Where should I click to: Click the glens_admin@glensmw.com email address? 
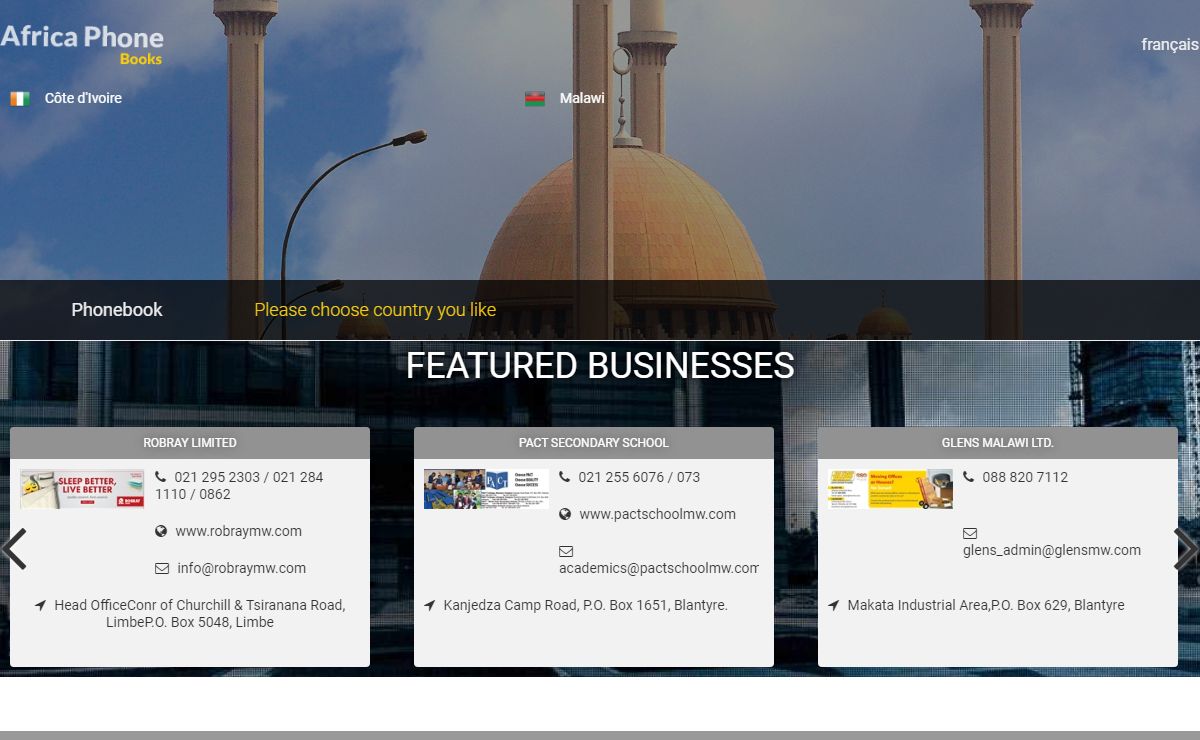click(1052, 550)
